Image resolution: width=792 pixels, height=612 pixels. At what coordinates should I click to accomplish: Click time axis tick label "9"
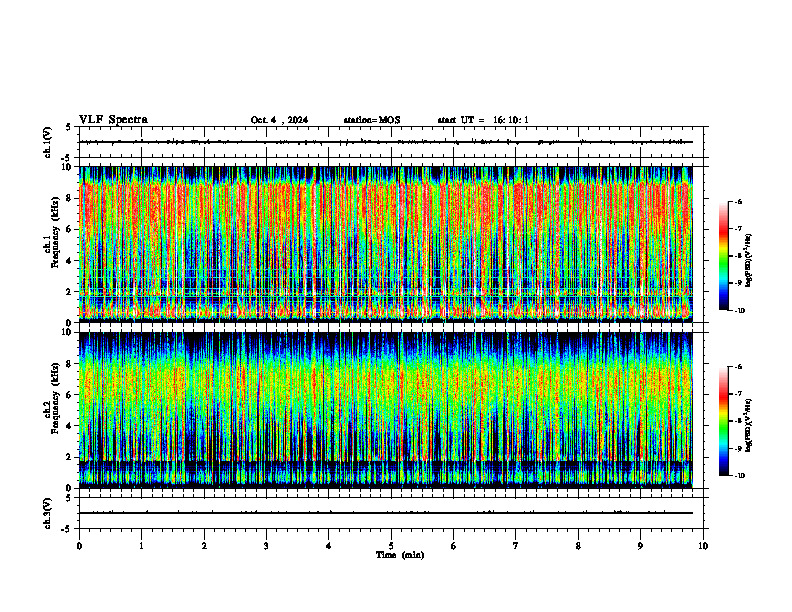pos(640,546)
